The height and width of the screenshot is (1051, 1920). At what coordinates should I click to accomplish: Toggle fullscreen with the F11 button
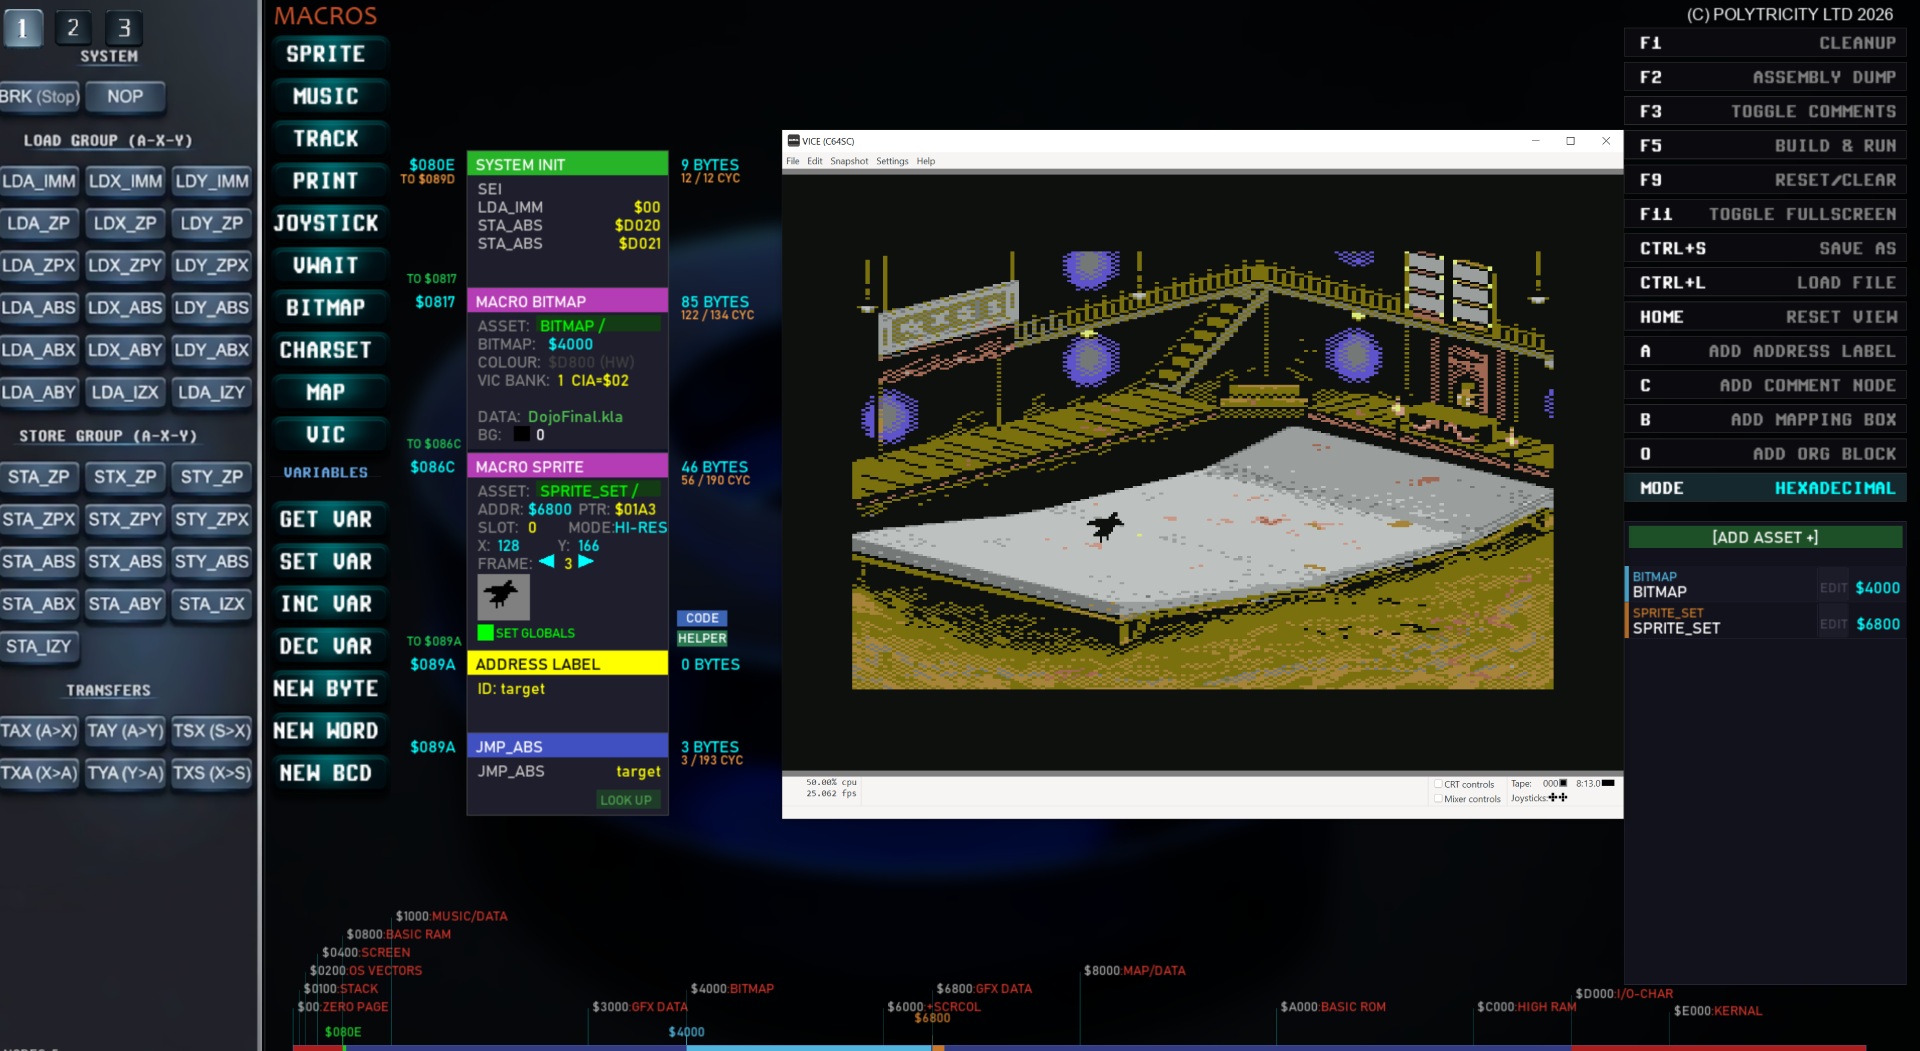click(1767, 214)
